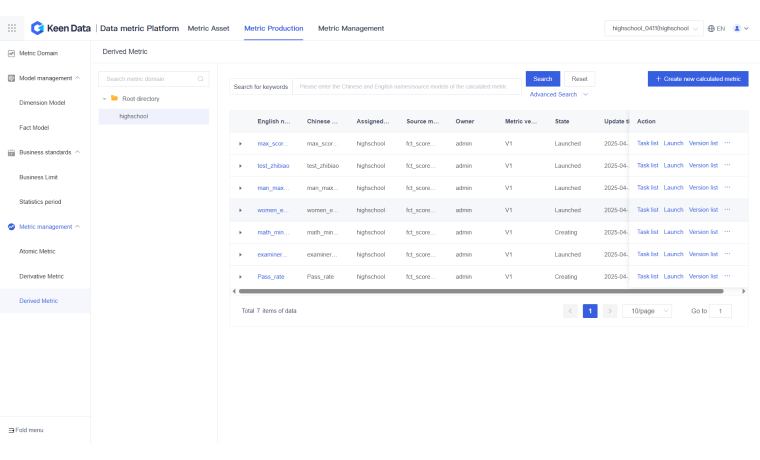Click the search icon in metric domain box
Screen dimensions: 760x460
tap(200, 78)
